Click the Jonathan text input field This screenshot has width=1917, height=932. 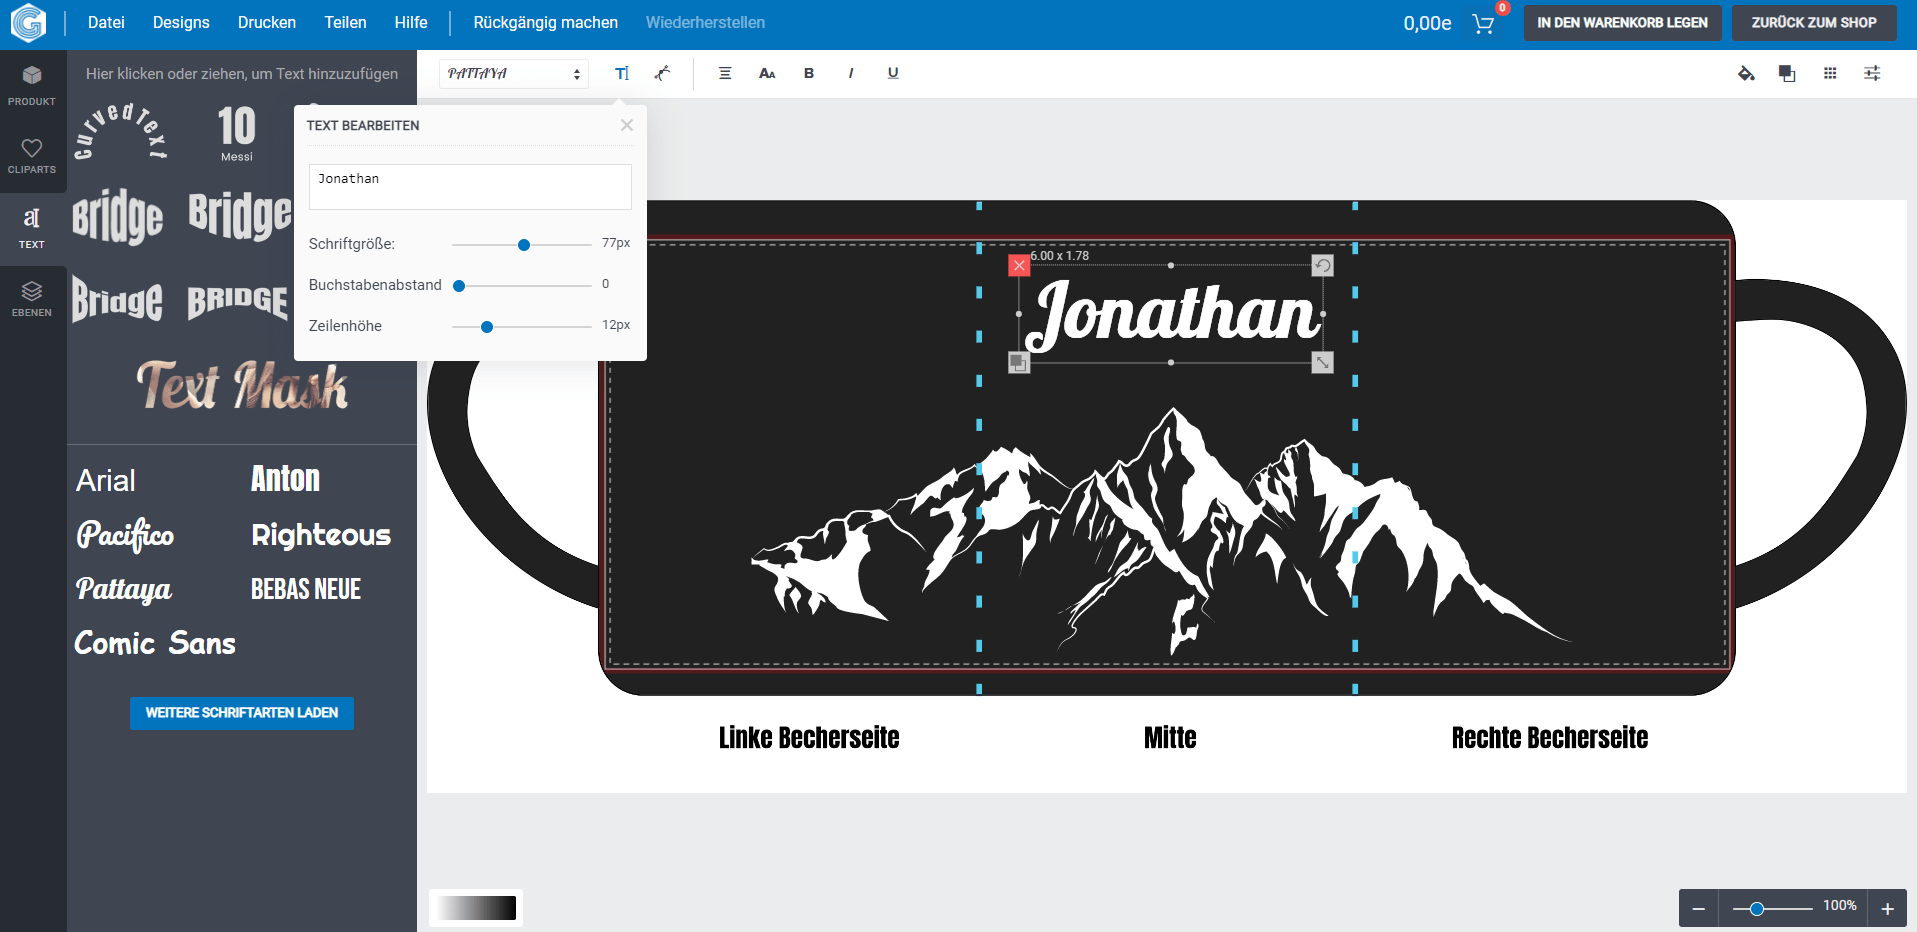470,187
